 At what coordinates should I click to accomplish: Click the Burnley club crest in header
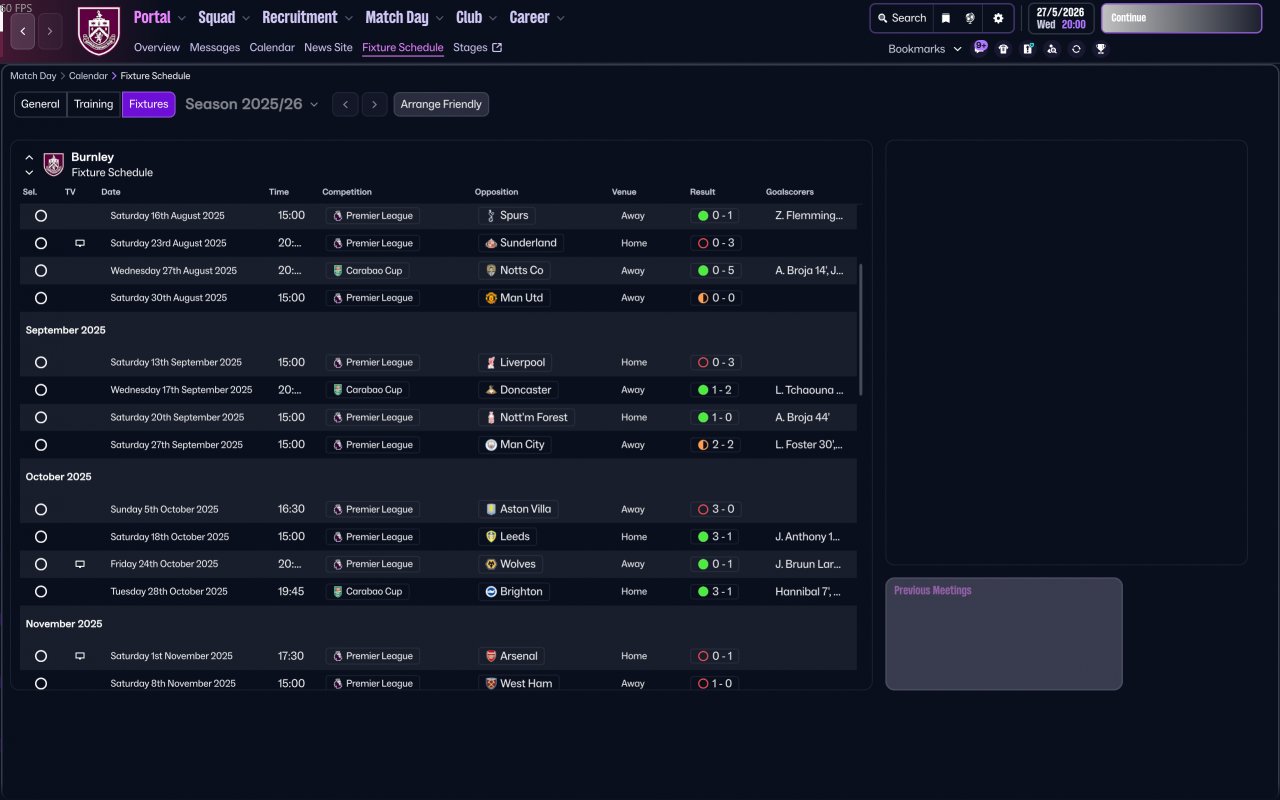pyautogui.click(x=98, y=31)
